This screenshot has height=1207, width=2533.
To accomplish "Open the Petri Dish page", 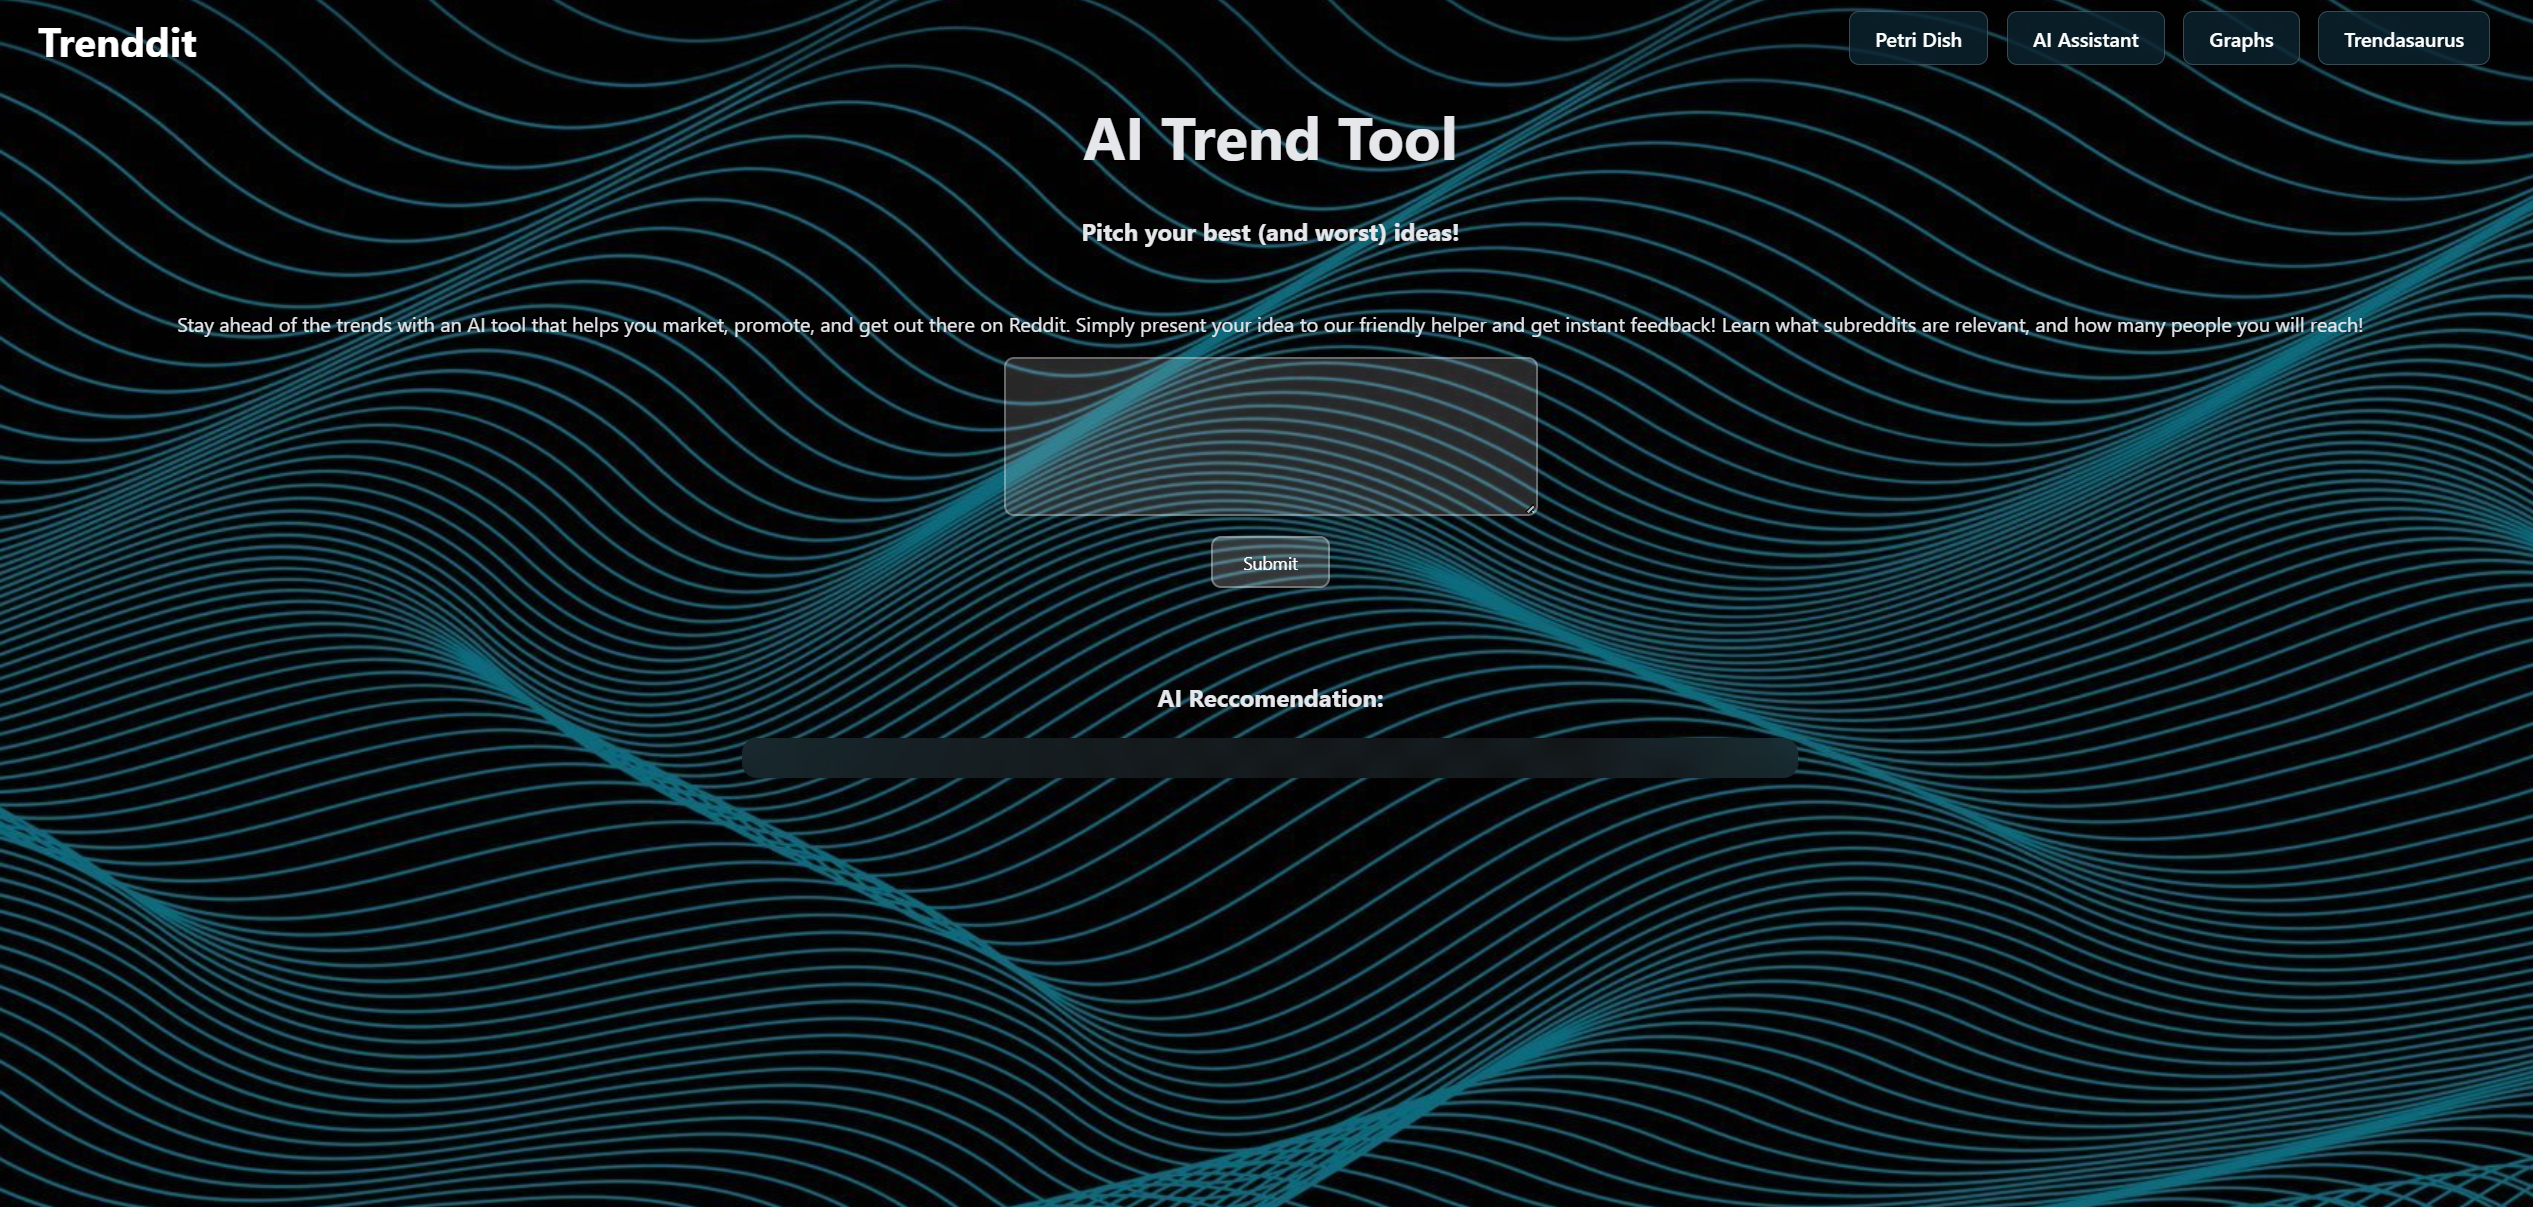I will coord(1917,40).
